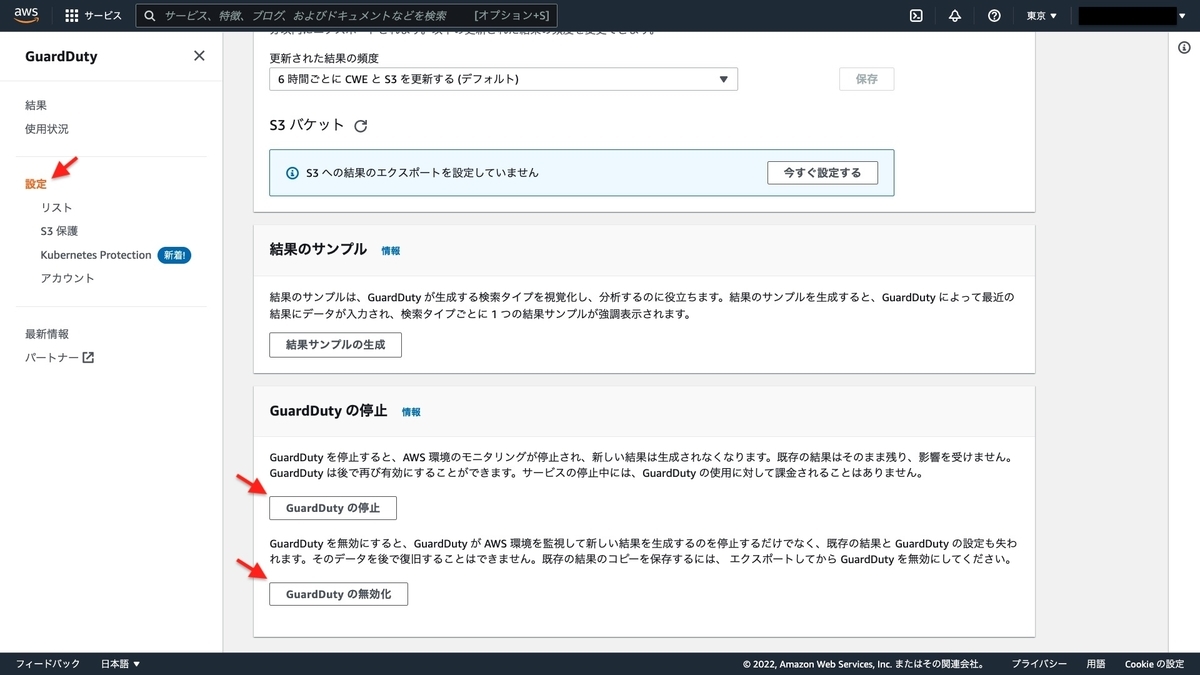This screenshot has width=1200, height=675.
Task: Refresh the S3 バケット section
Action: 361,125
